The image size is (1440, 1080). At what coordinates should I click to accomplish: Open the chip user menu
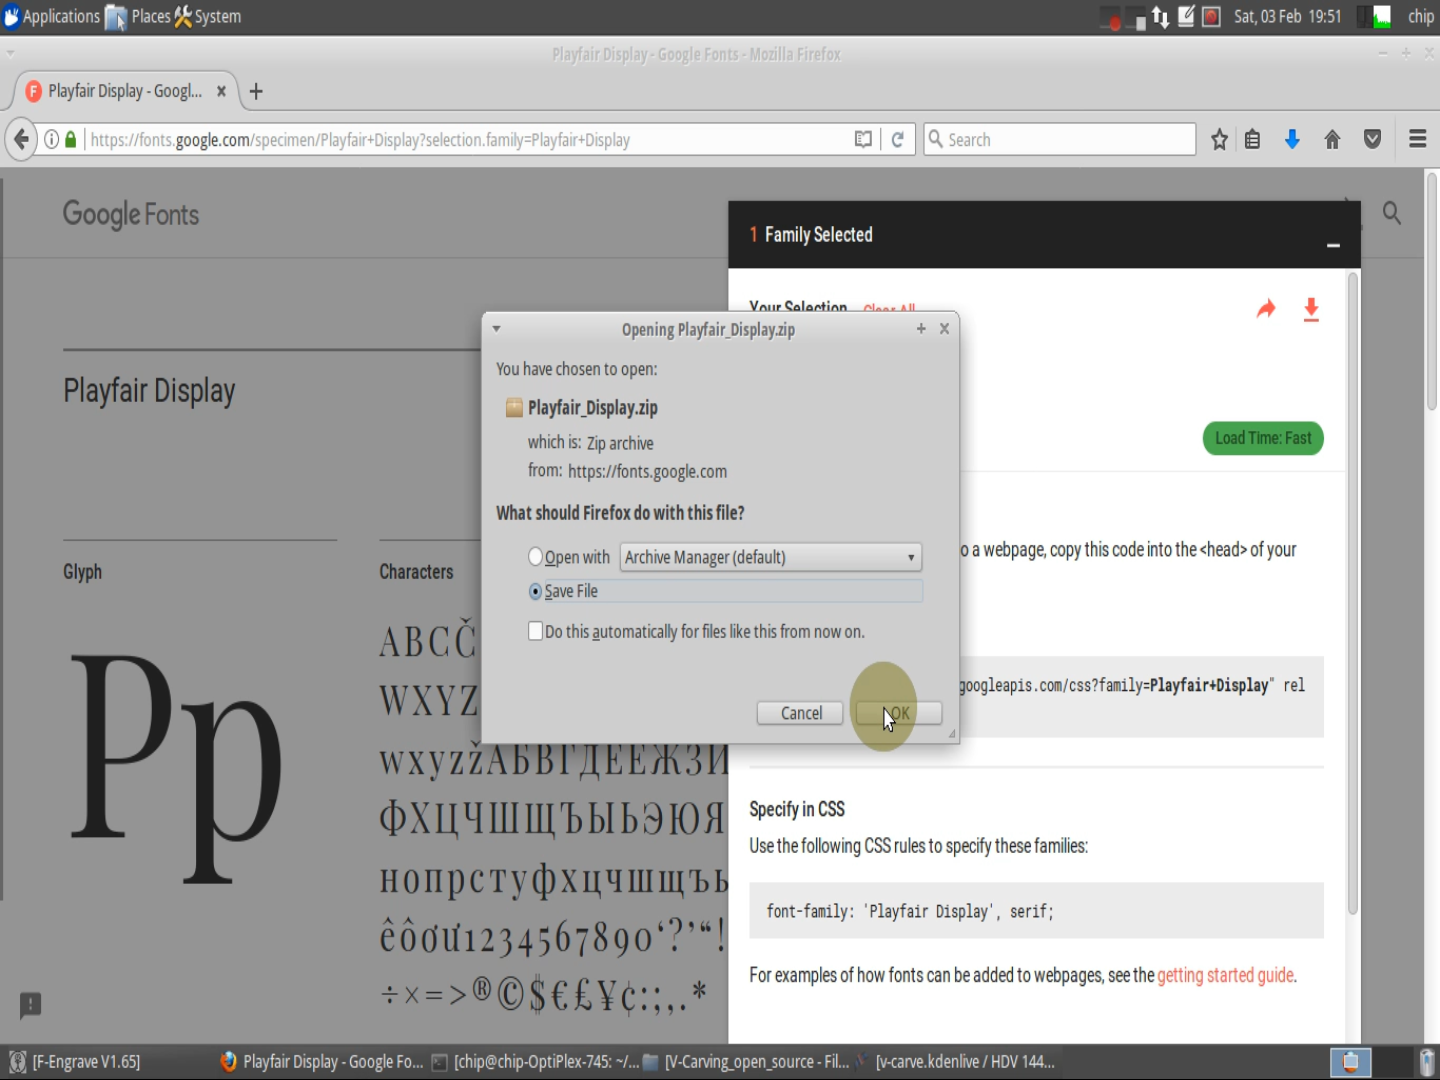point(1420,17)
